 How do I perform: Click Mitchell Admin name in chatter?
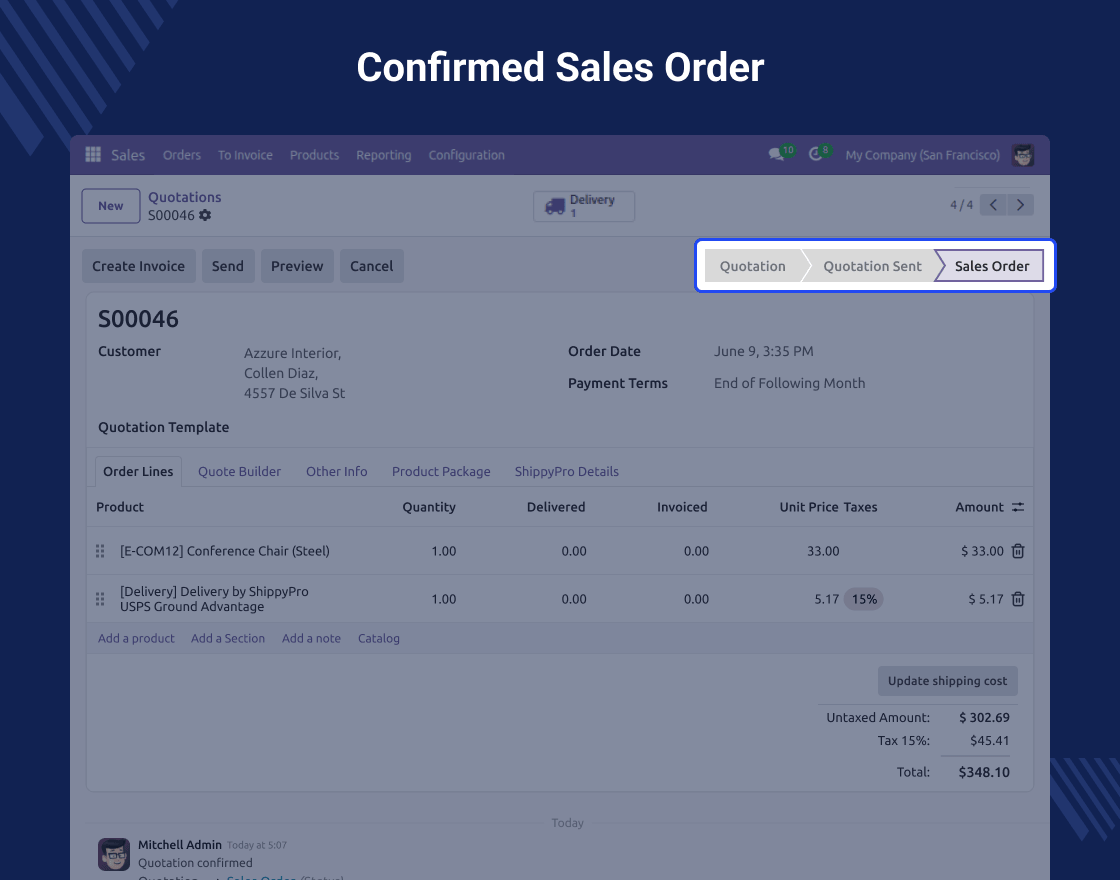tap(180, 845)
